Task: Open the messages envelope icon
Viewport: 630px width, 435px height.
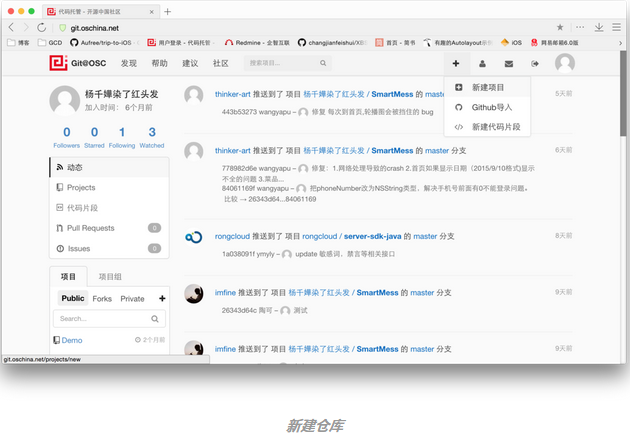Action: coord(508,63)
